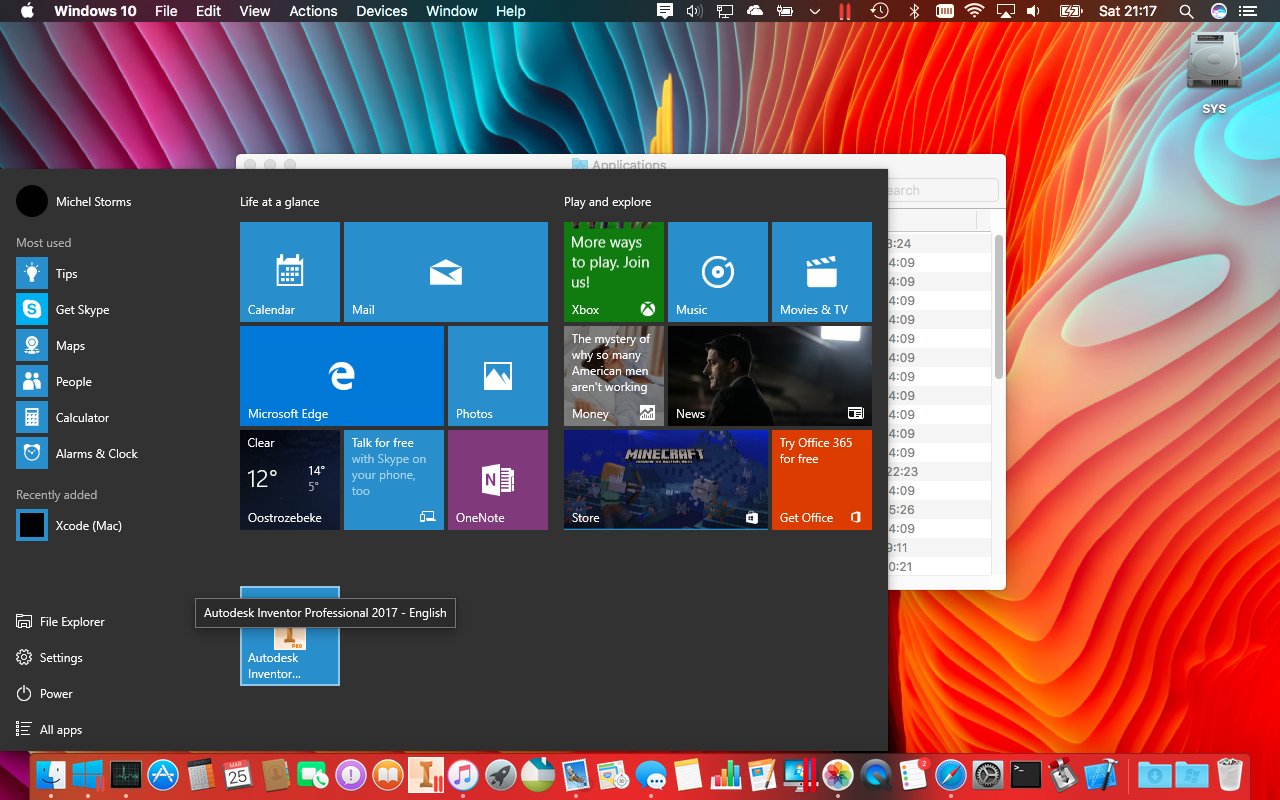Open the OneNote tile
The image size is (1280, 800).
498,480
